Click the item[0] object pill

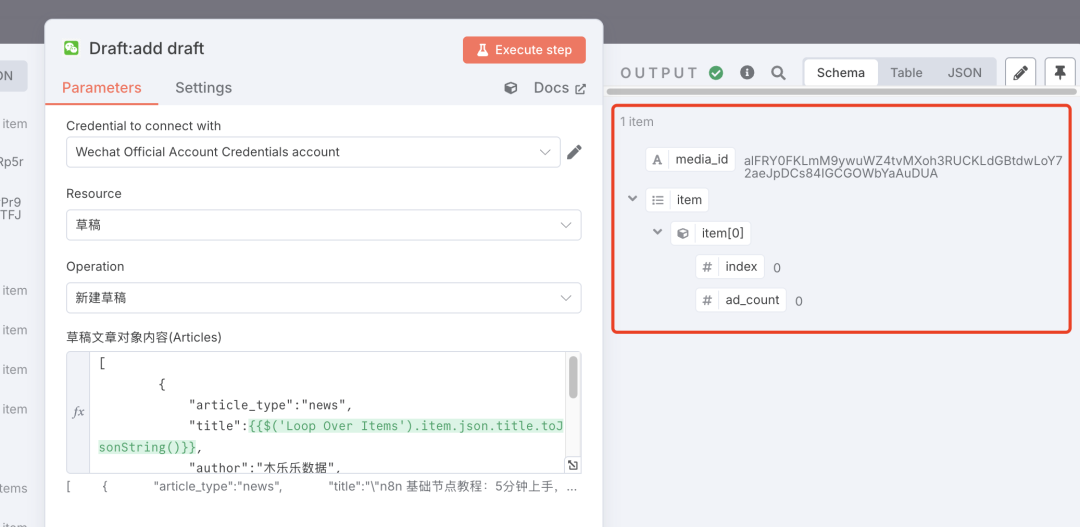pos(711,233)
